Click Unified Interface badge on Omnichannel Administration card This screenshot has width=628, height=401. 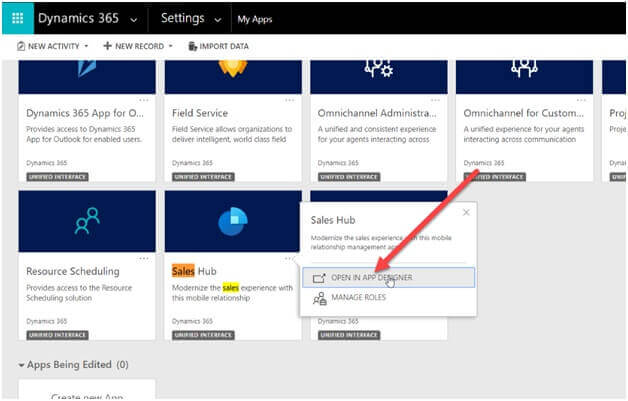point(349,177)
